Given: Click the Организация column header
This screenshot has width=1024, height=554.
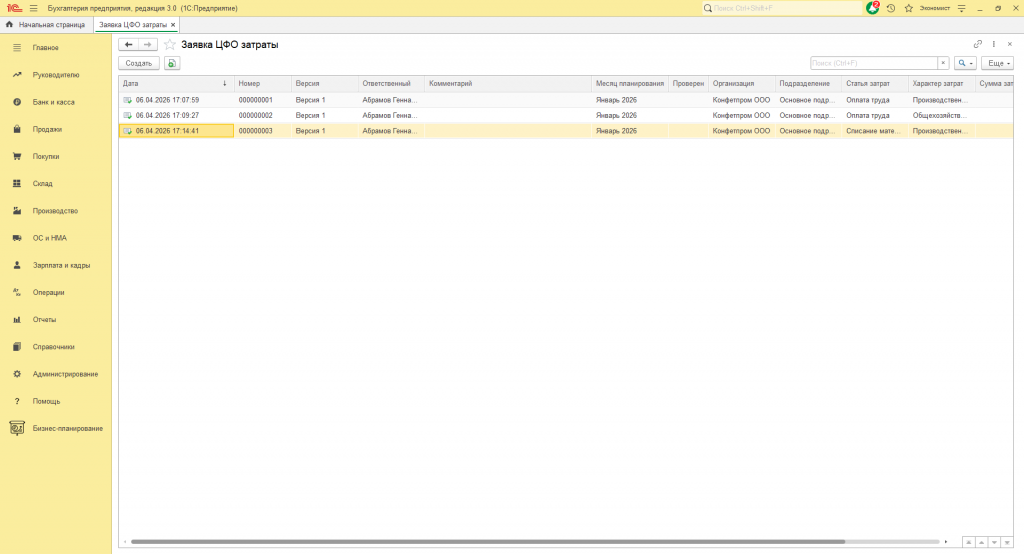Looking at the screenshot, I should pyautogui.click(x=742, y=84).
